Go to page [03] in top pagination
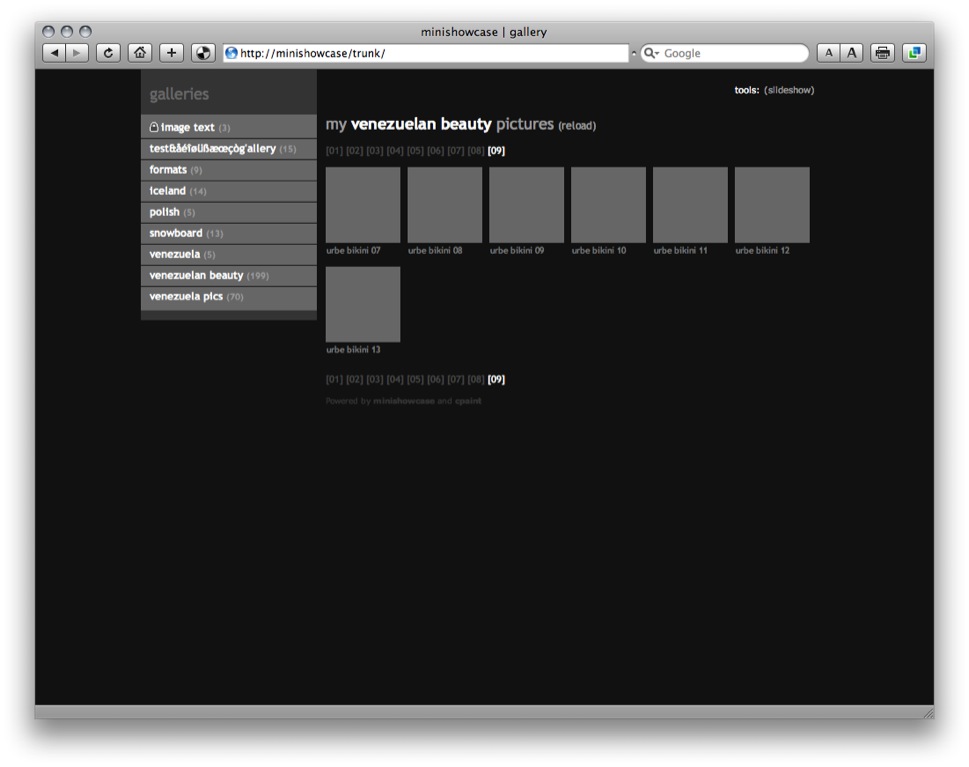Viewport: 969px width, 767px height. point(374,150)
